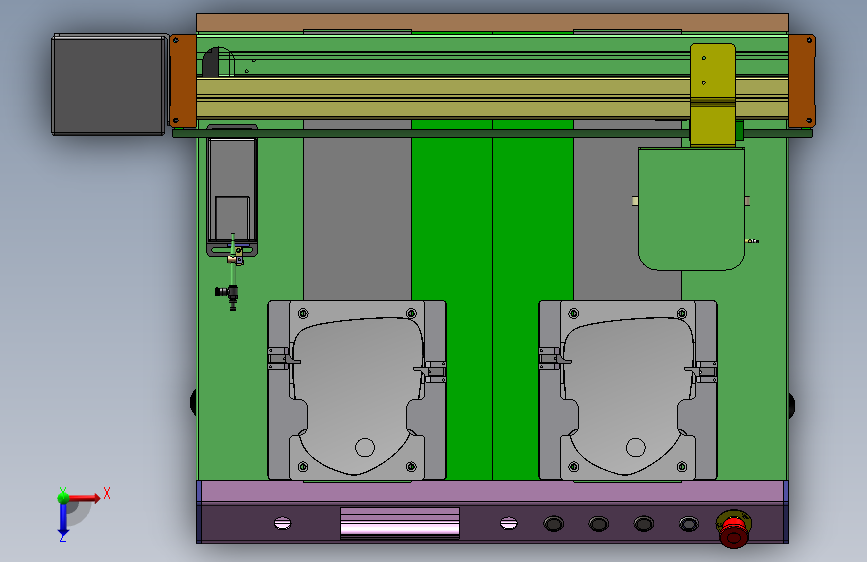Select the left gray fixture nest

357,390
